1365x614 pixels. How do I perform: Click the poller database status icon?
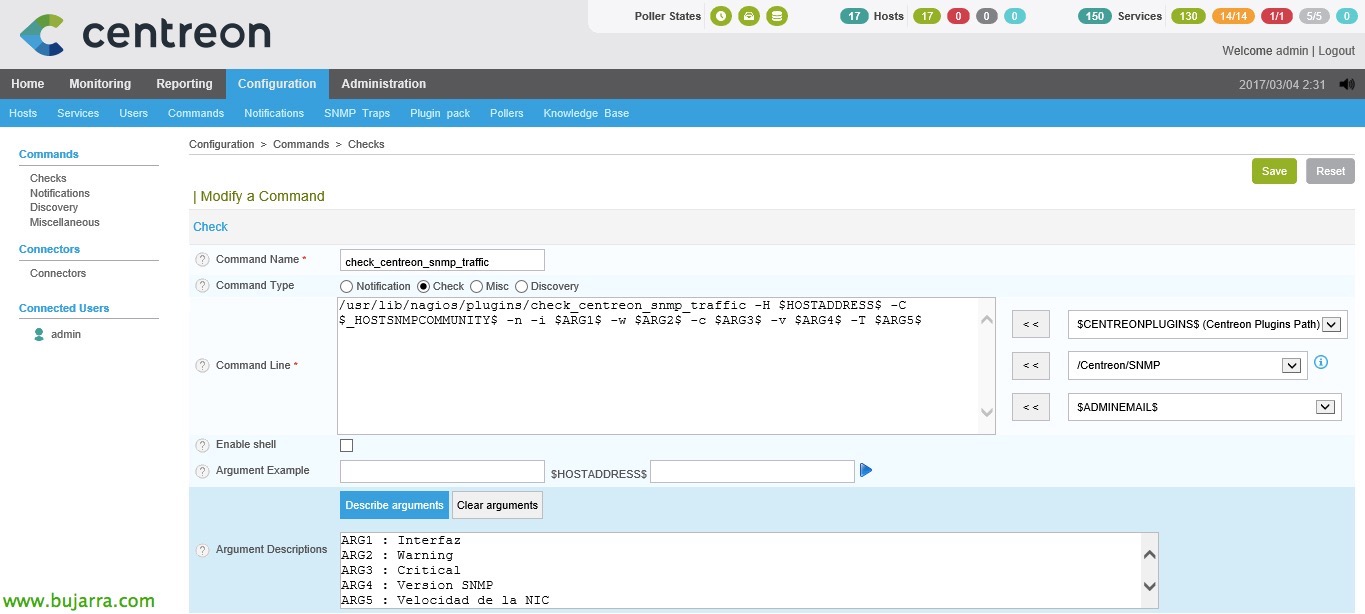click(778, 16)
